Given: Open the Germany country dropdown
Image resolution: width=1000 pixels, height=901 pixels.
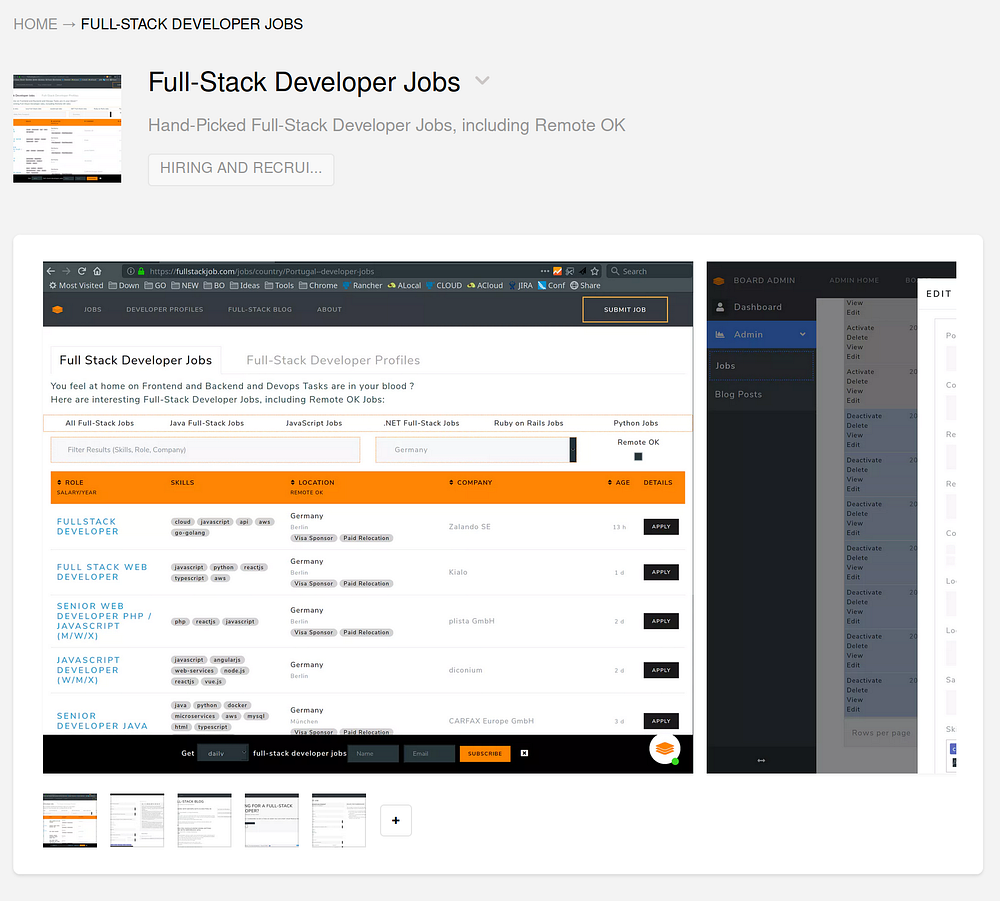Looking at the screenshot, I should pos(476,450).
